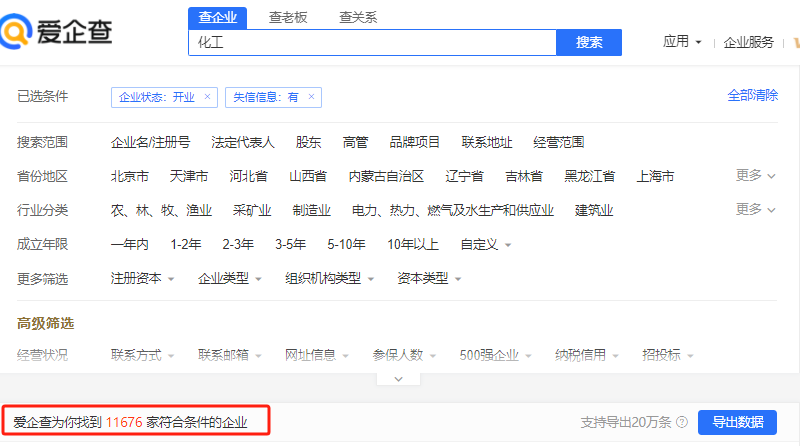Remove the 失信信息: 有 filter tag

[311, 97]
